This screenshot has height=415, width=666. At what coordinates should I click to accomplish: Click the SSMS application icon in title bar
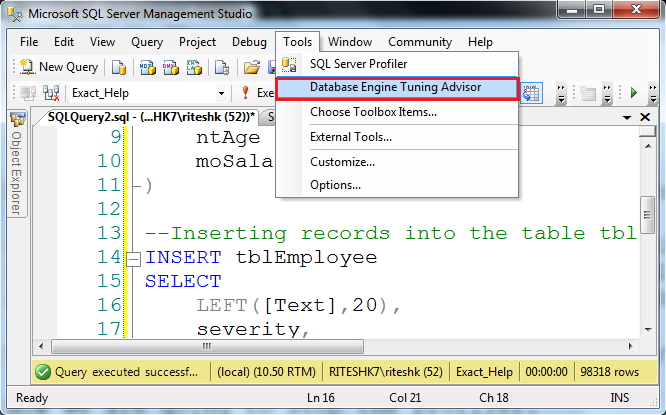15,14
